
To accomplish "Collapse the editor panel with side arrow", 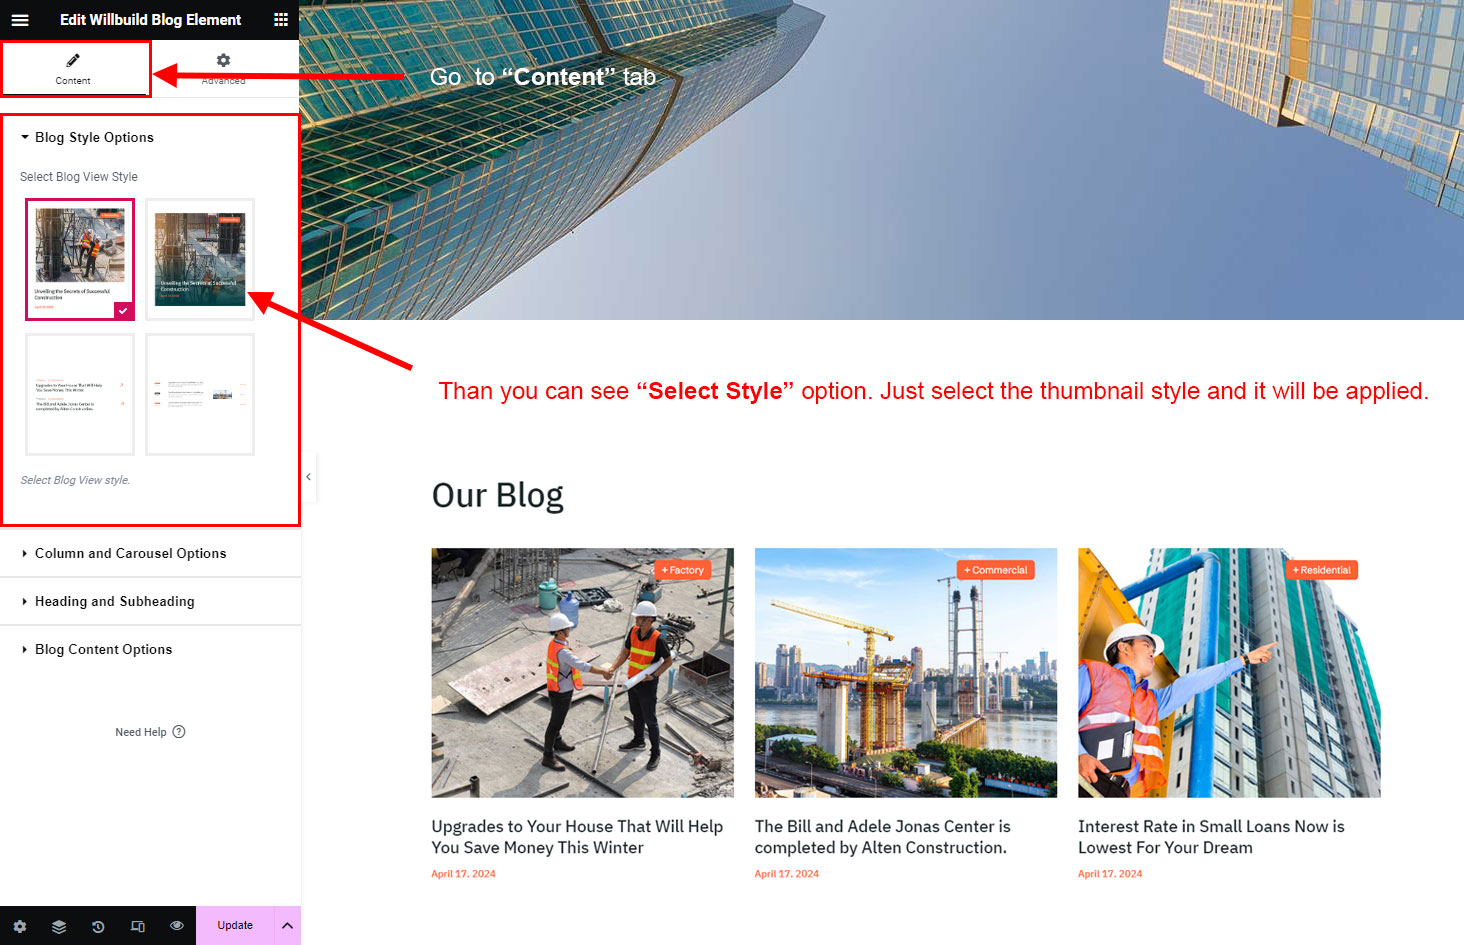I will pos(308,477).
